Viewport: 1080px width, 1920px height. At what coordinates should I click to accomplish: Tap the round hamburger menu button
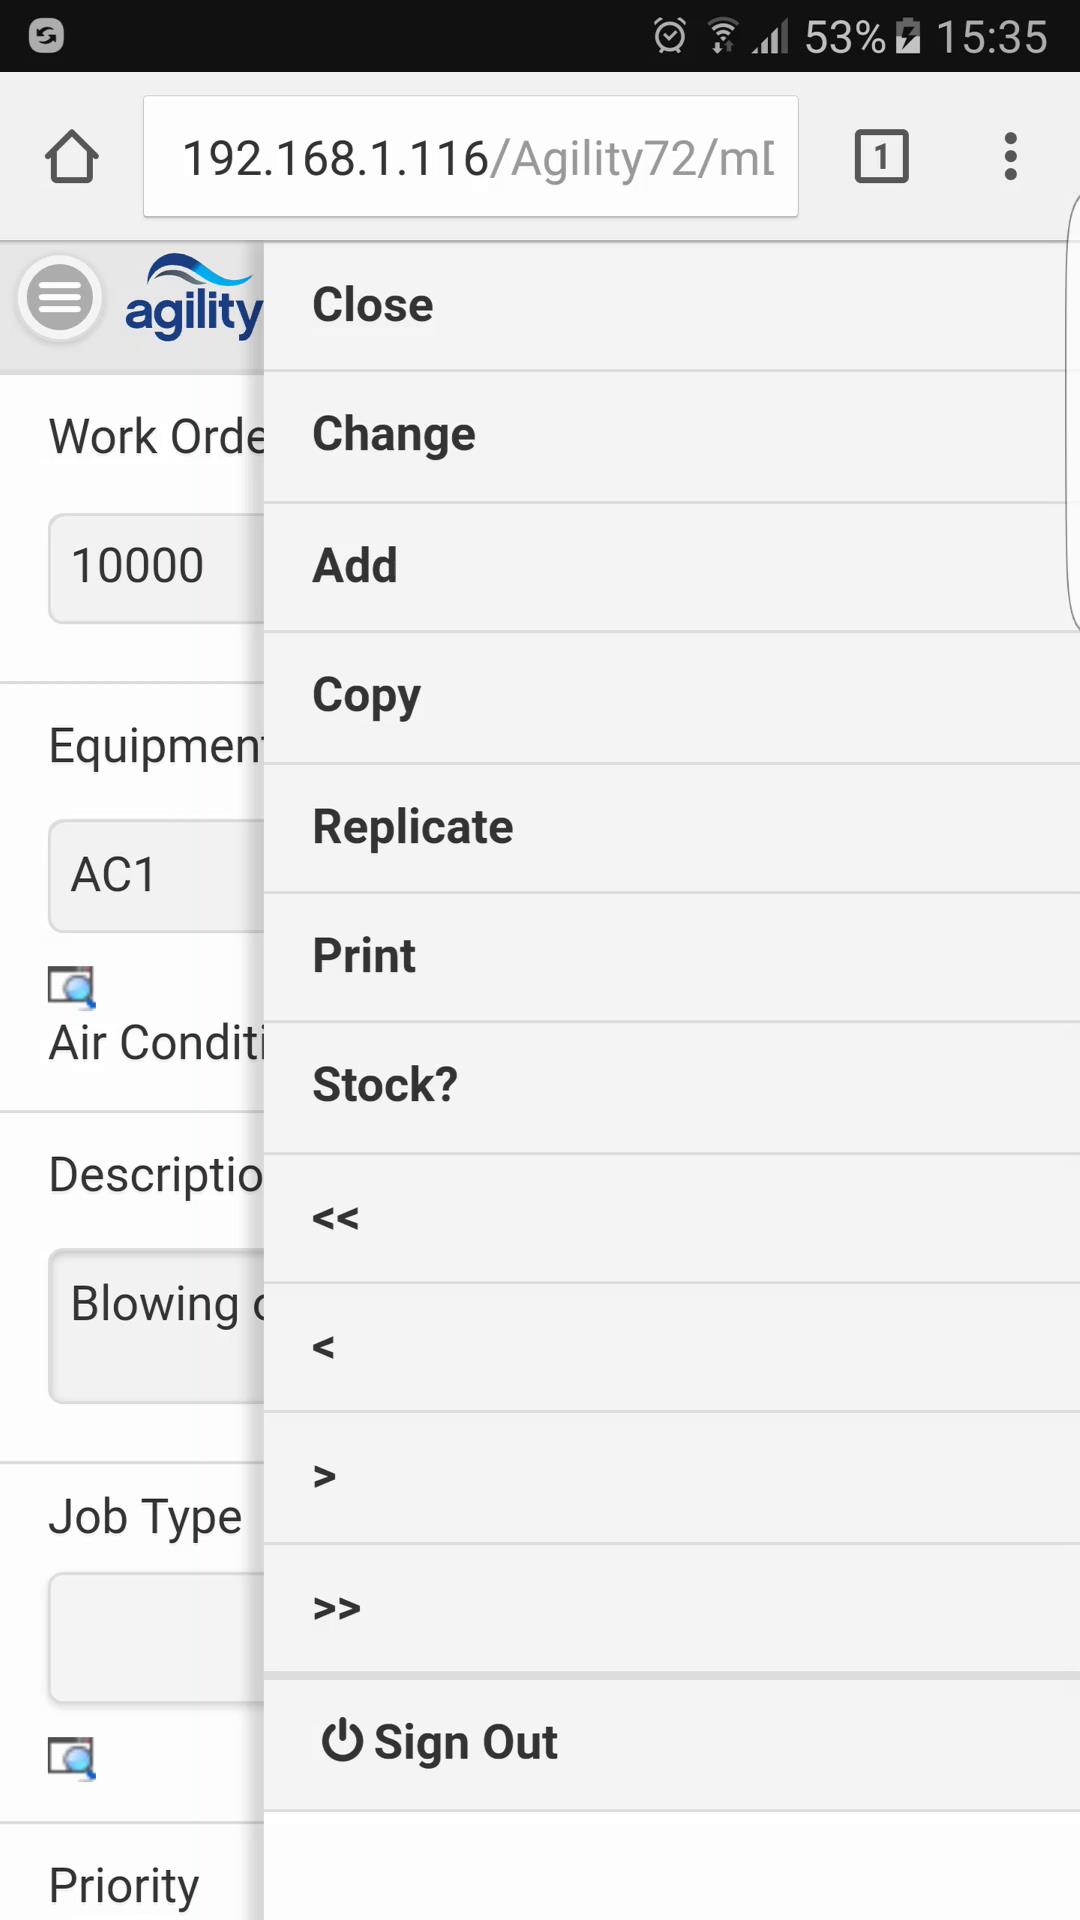60,298
